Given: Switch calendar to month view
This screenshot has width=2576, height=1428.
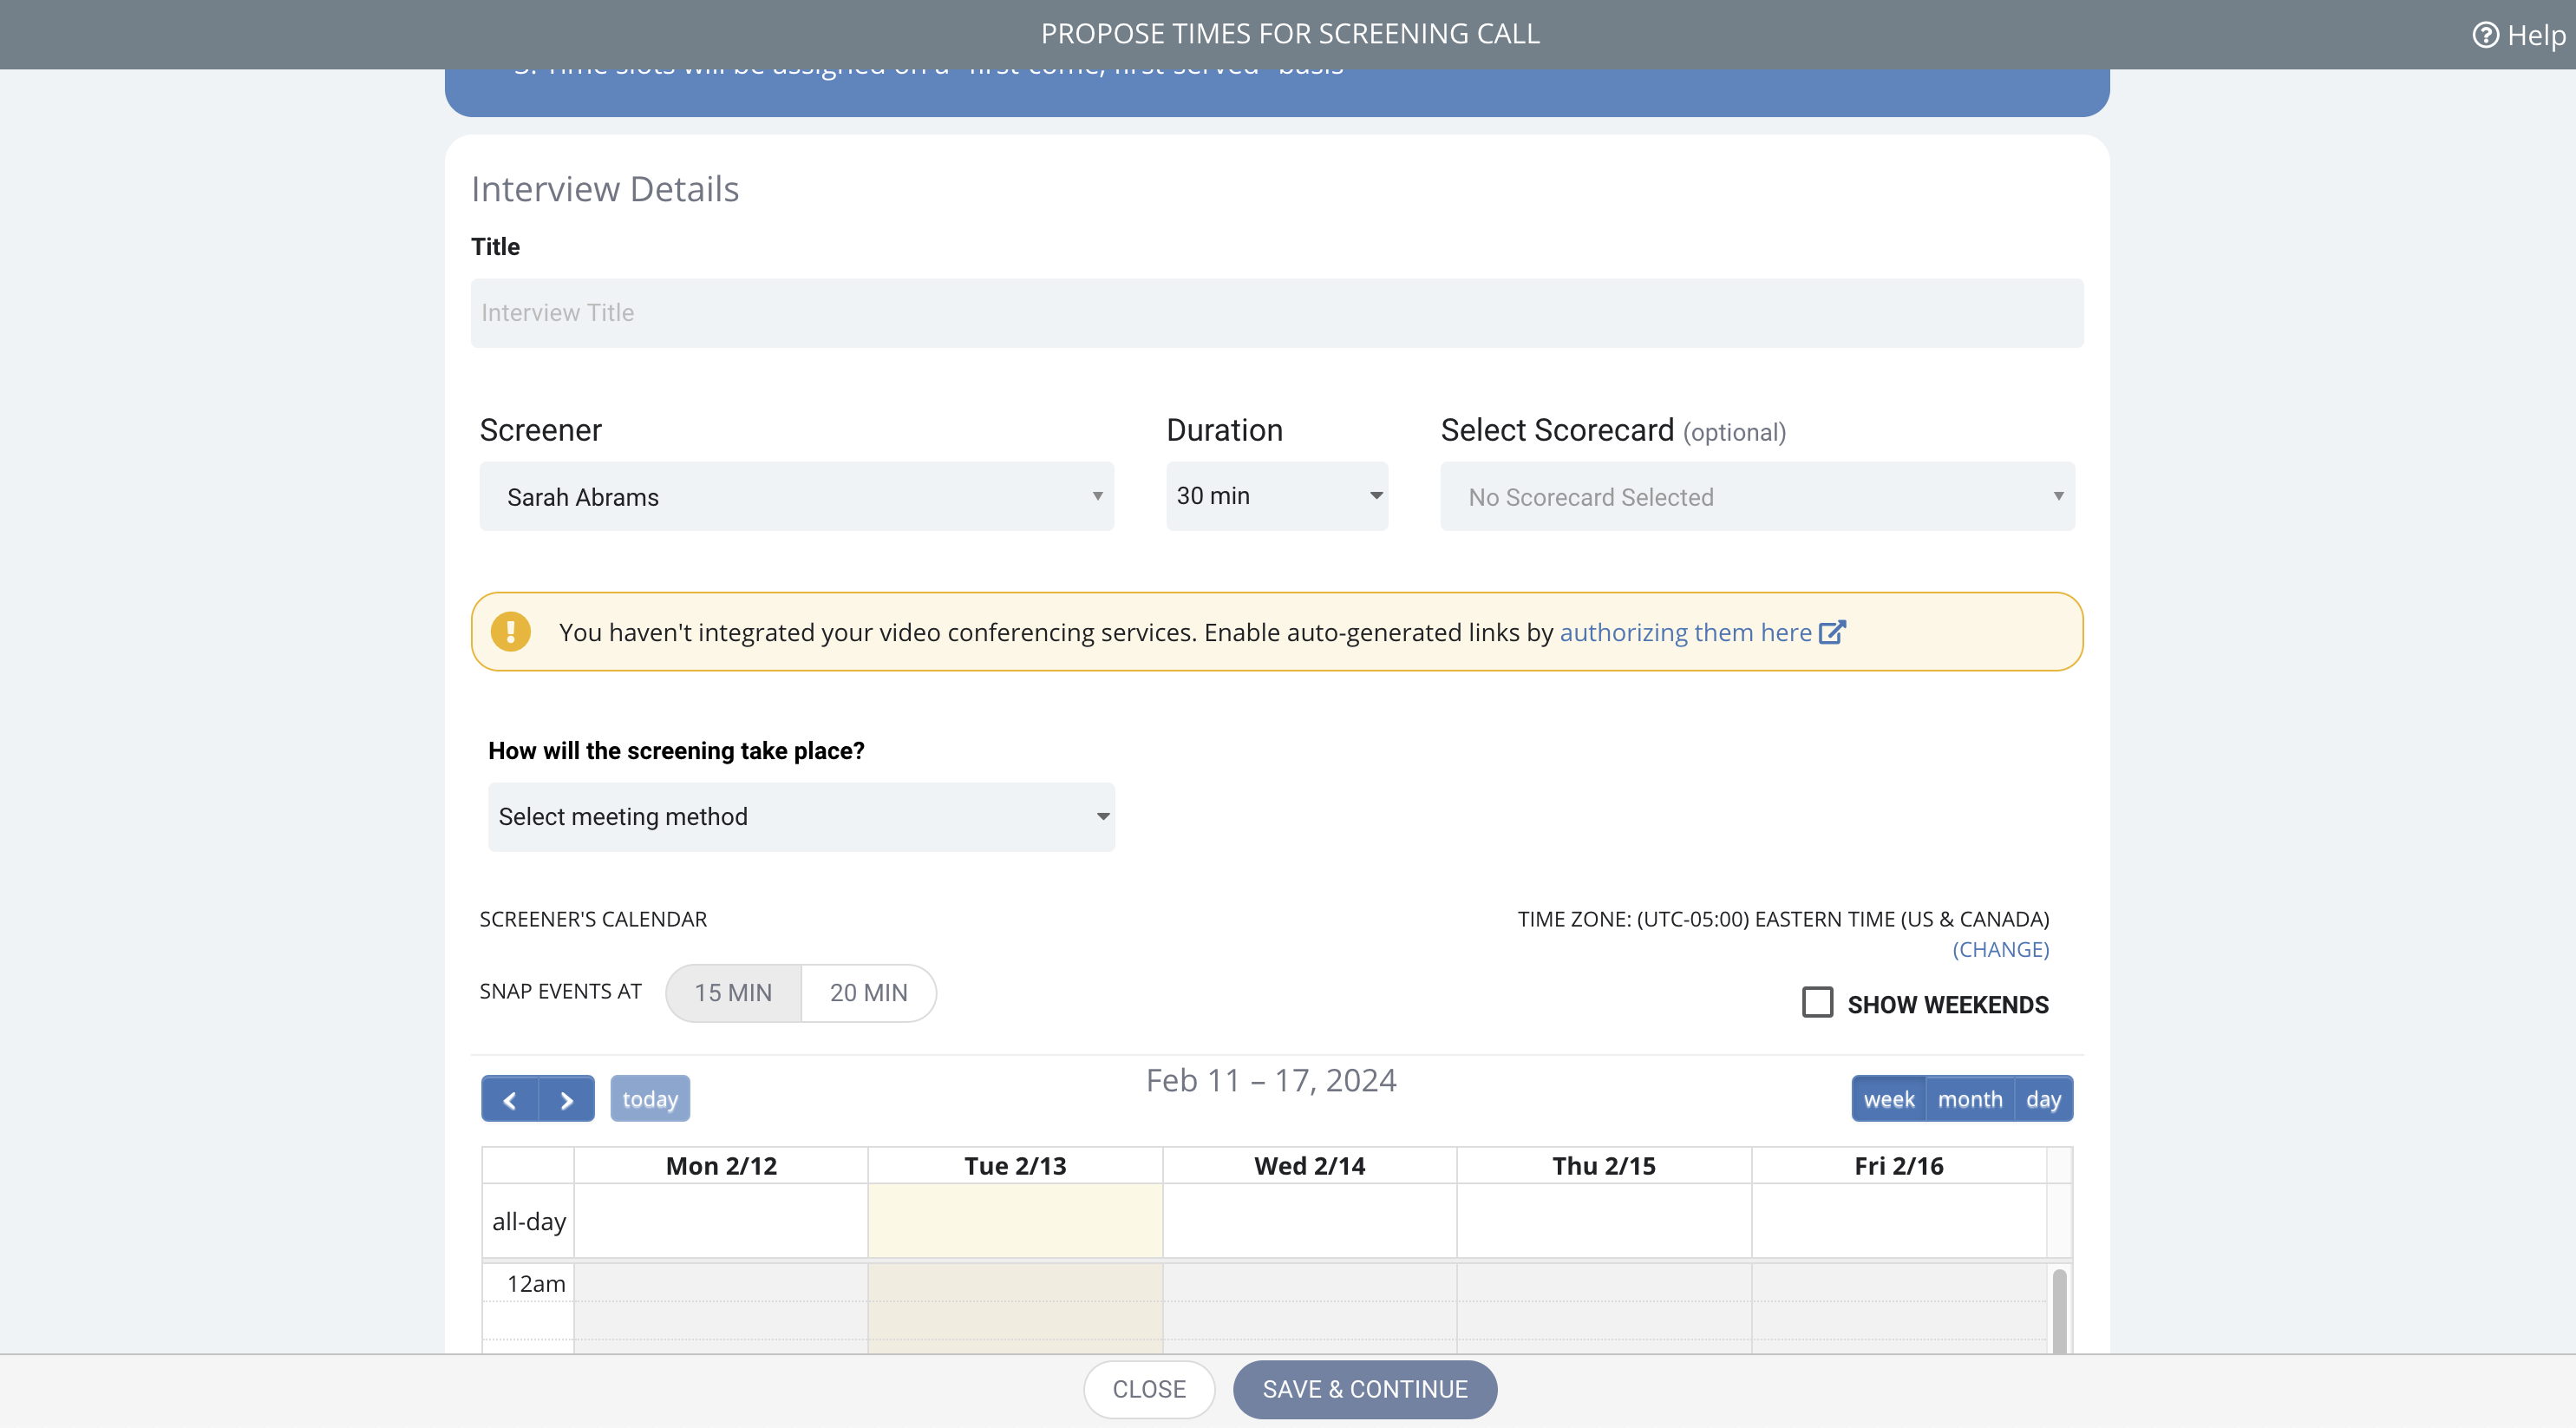Looking at the screenshot, I should [x=1970, y=1099].
